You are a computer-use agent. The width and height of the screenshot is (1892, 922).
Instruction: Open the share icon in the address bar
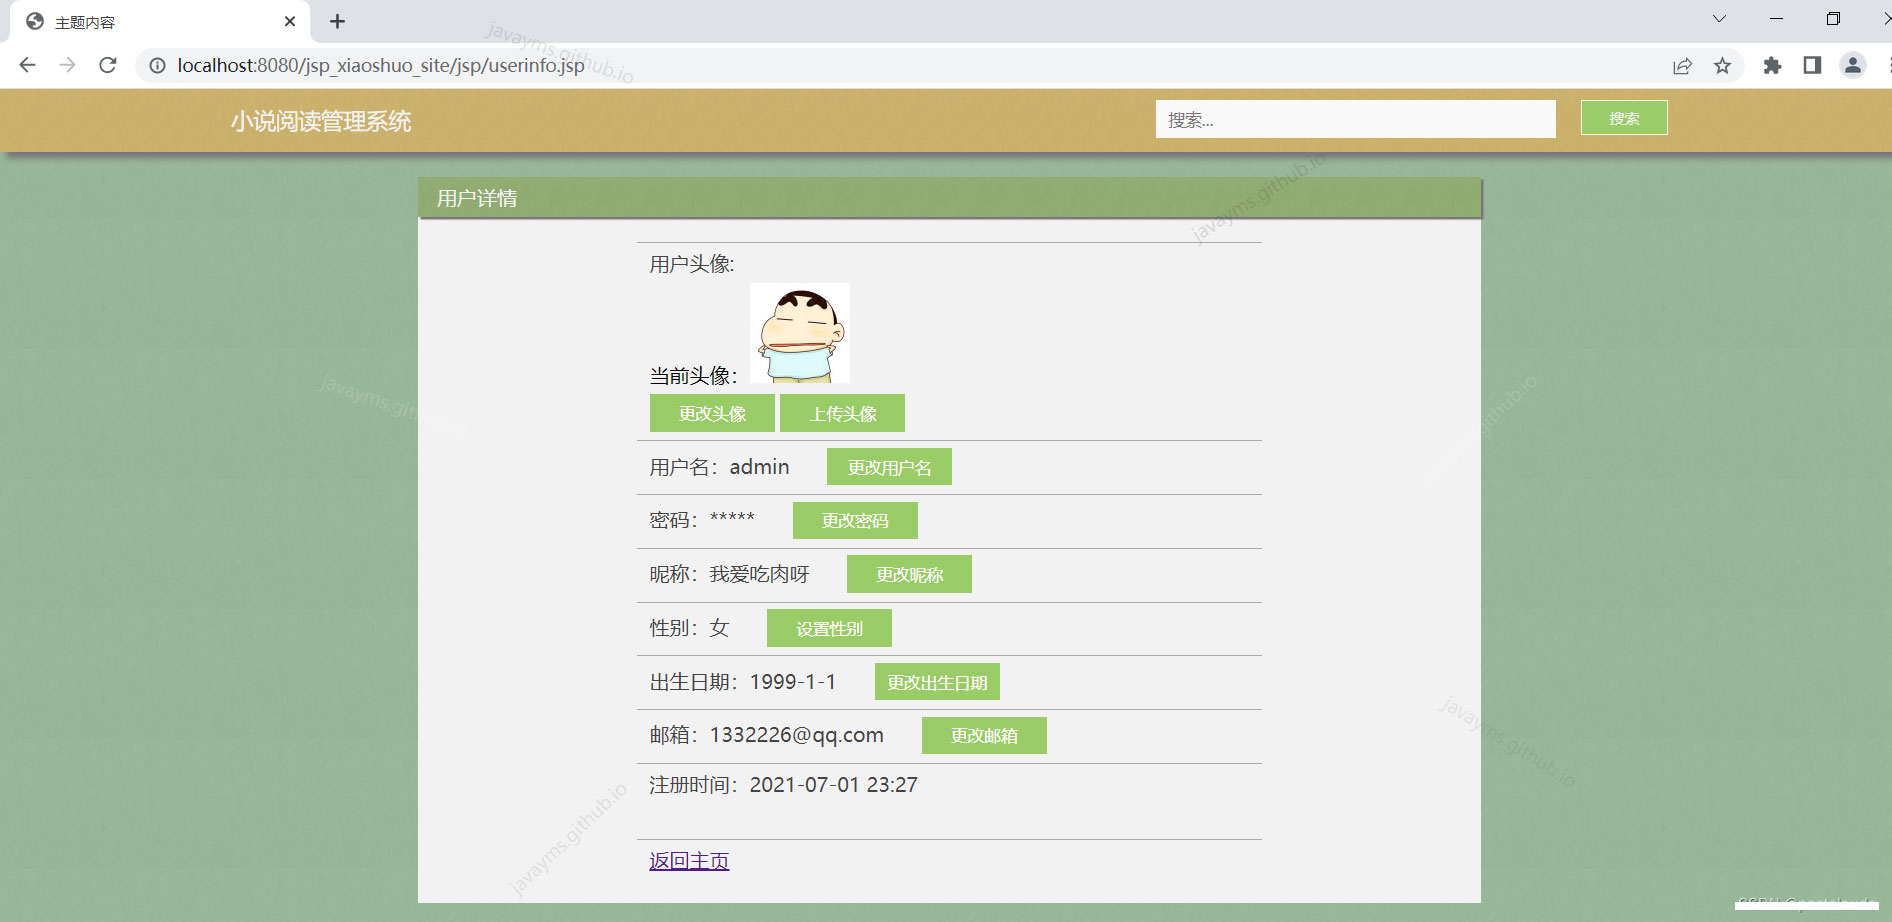pos(1682,65)
